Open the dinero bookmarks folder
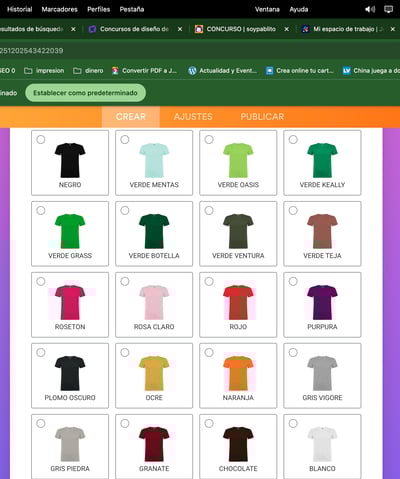This screenshot has height=479, width=400. coord(88,71)
